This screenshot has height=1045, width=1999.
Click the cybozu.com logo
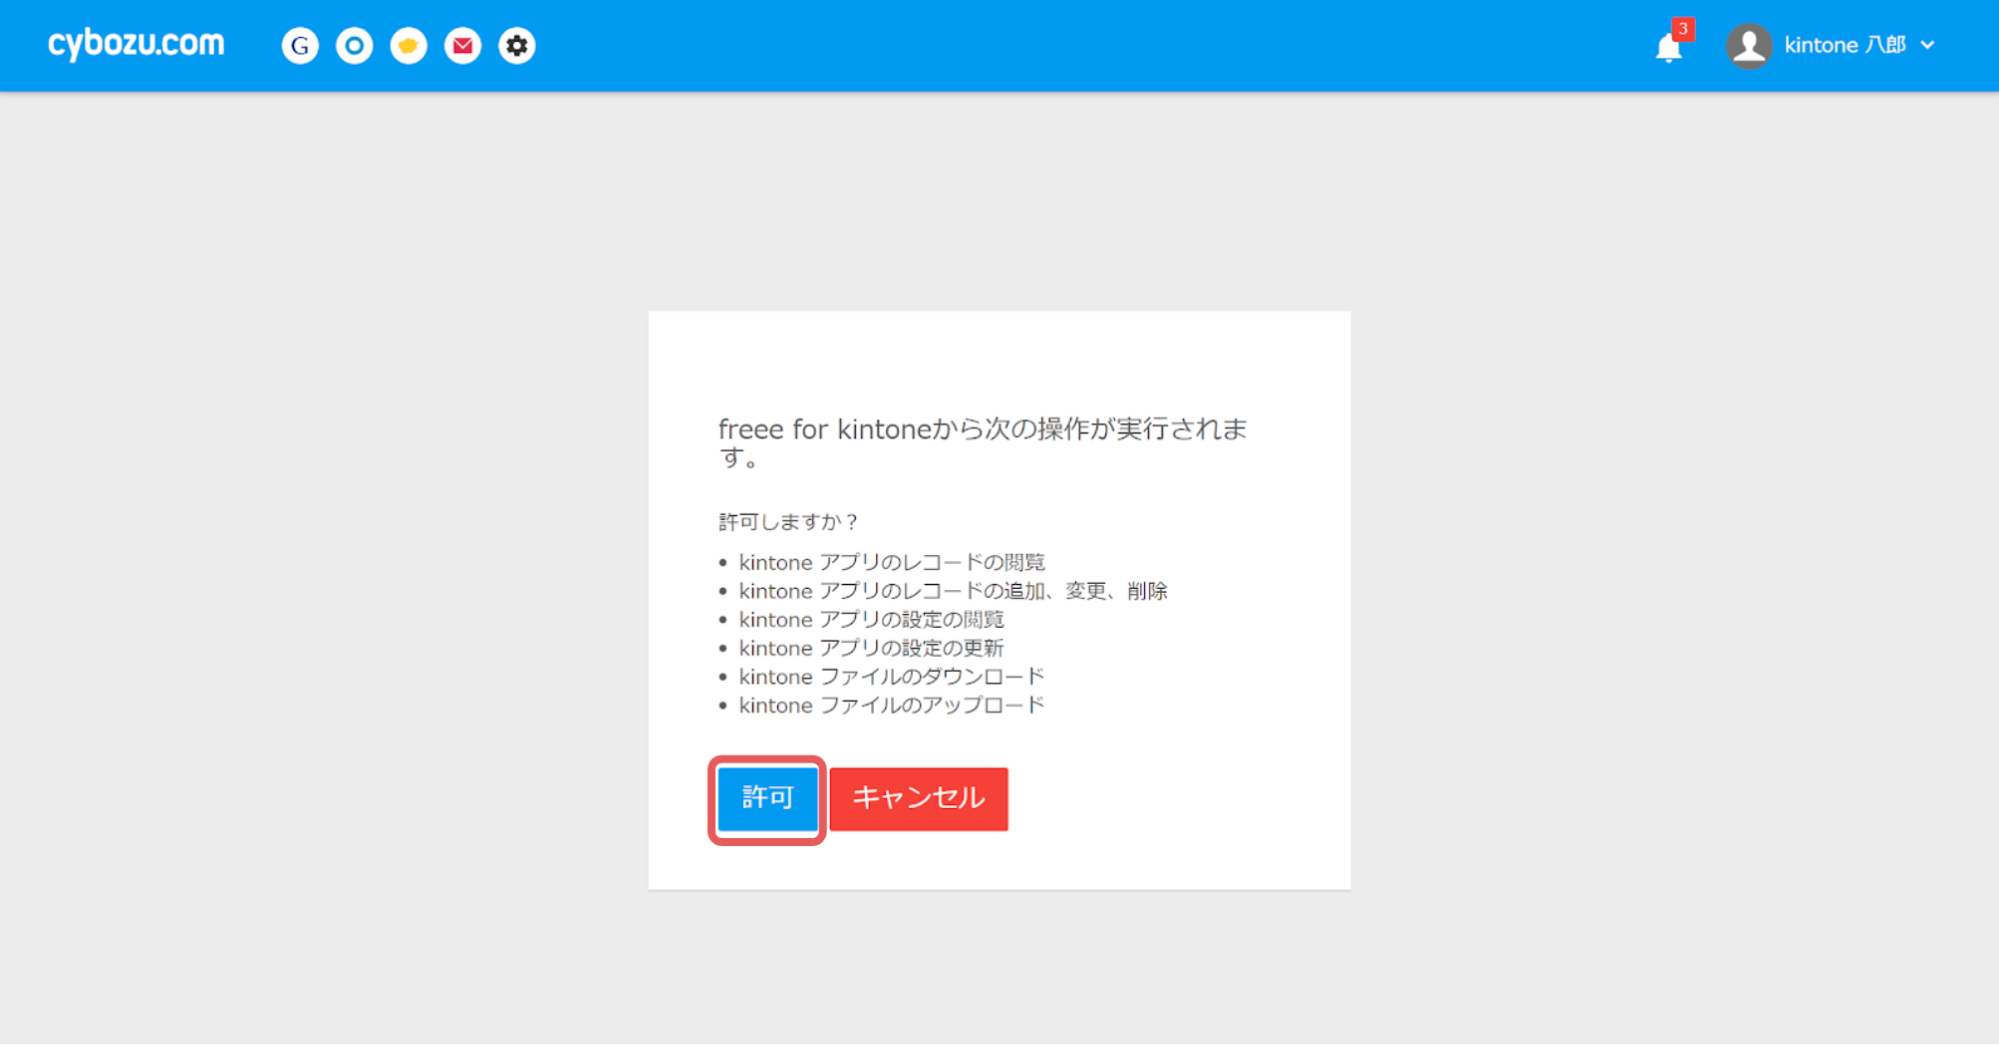point(136,45)
